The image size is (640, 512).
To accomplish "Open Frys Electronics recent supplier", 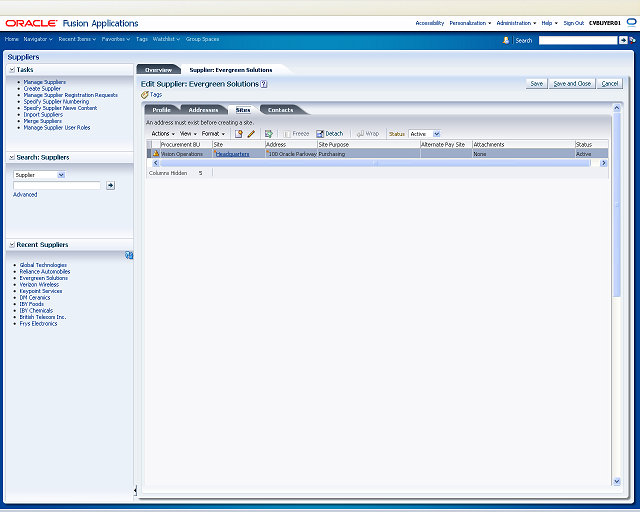I will [38, 324].
